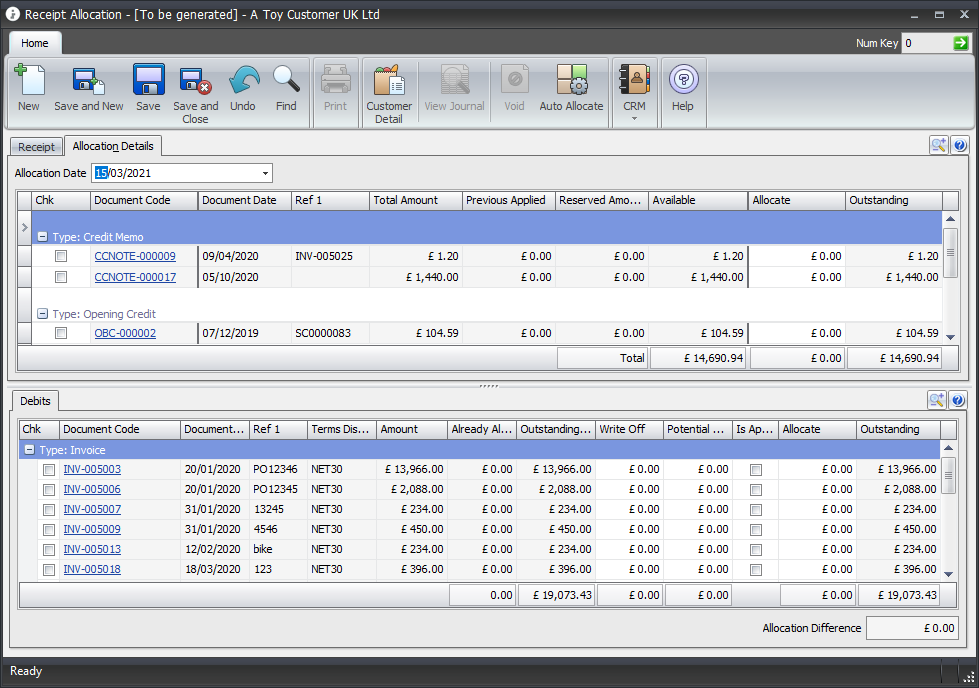Open the Allocation Date dropdown
The height and width of the screenshot is (688, 979).
[x=265, y=173]
